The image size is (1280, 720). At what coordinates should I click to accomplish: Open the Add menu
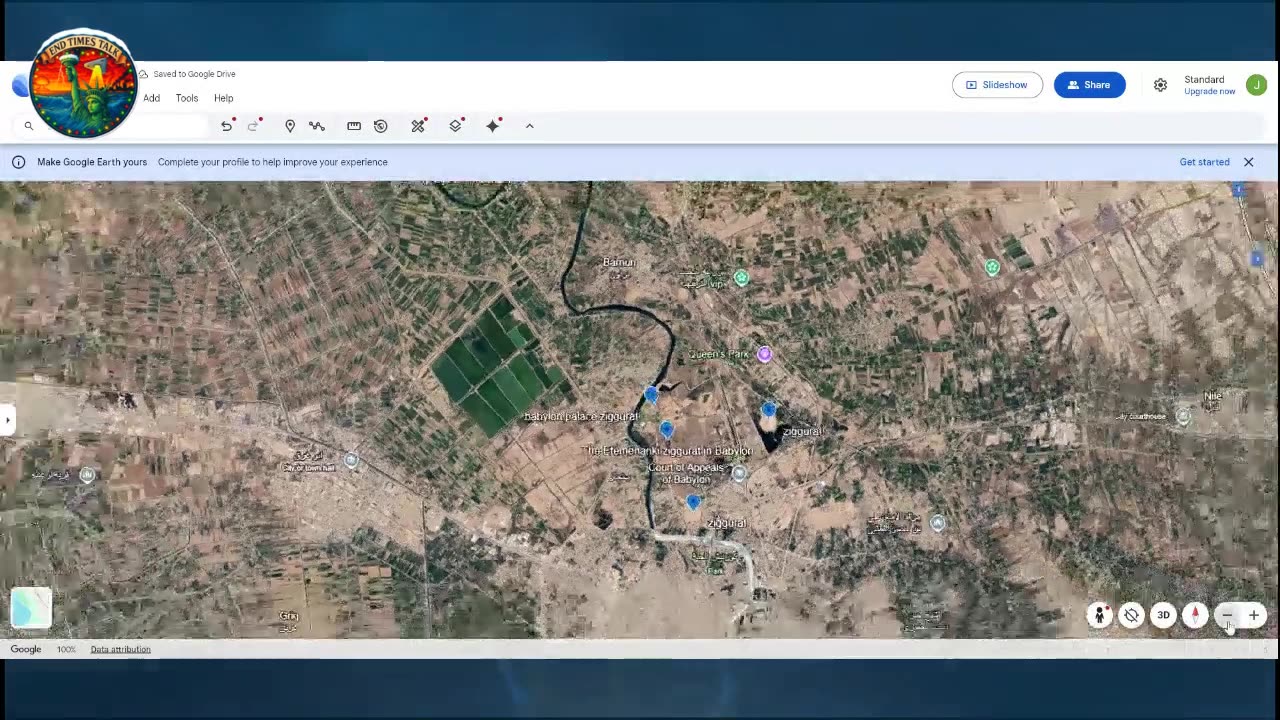[x=151, y=98]
